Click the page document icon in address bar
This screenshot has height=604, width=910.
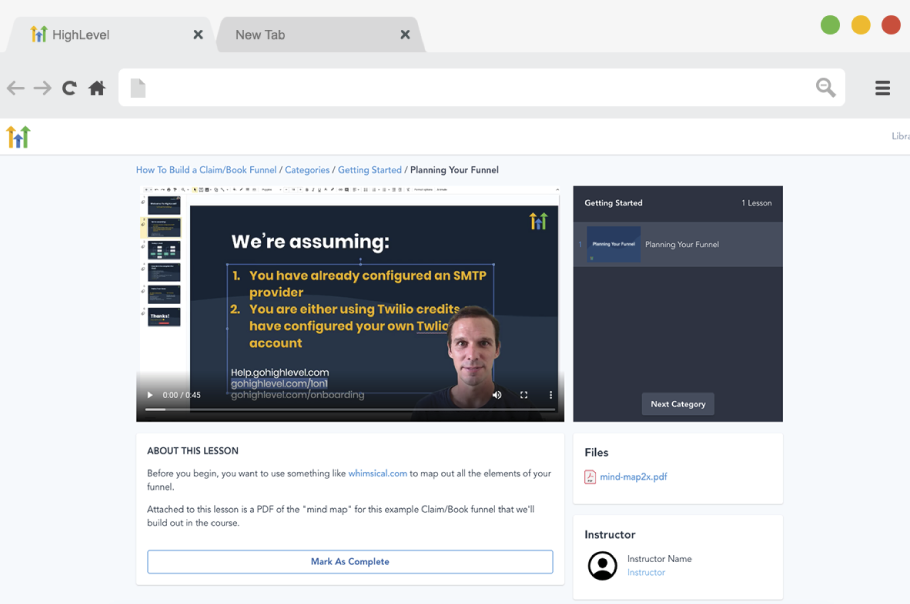[x=138, y=88]
